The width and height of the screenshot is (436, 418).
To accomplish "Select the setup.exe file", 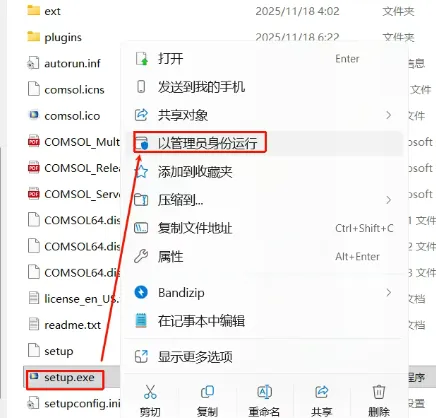I will point(69,377).
